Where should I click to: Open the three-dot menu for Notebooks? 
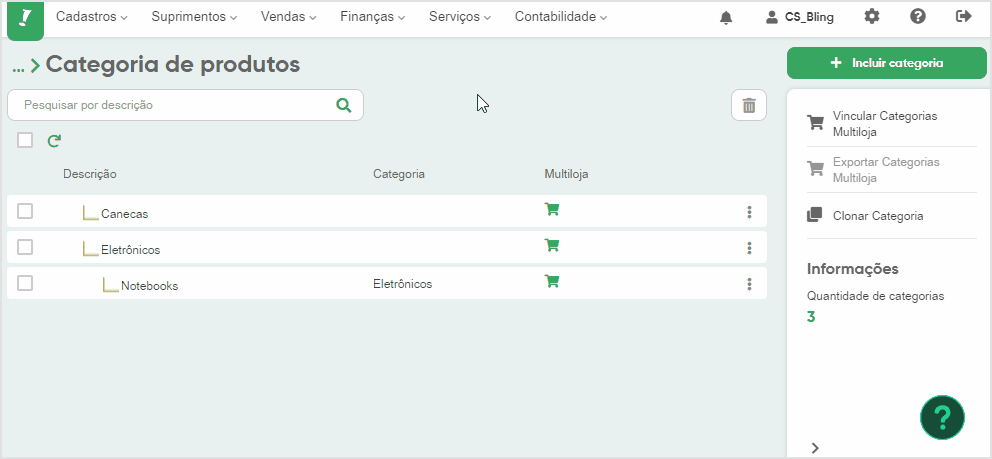click(x=749, y=284)
